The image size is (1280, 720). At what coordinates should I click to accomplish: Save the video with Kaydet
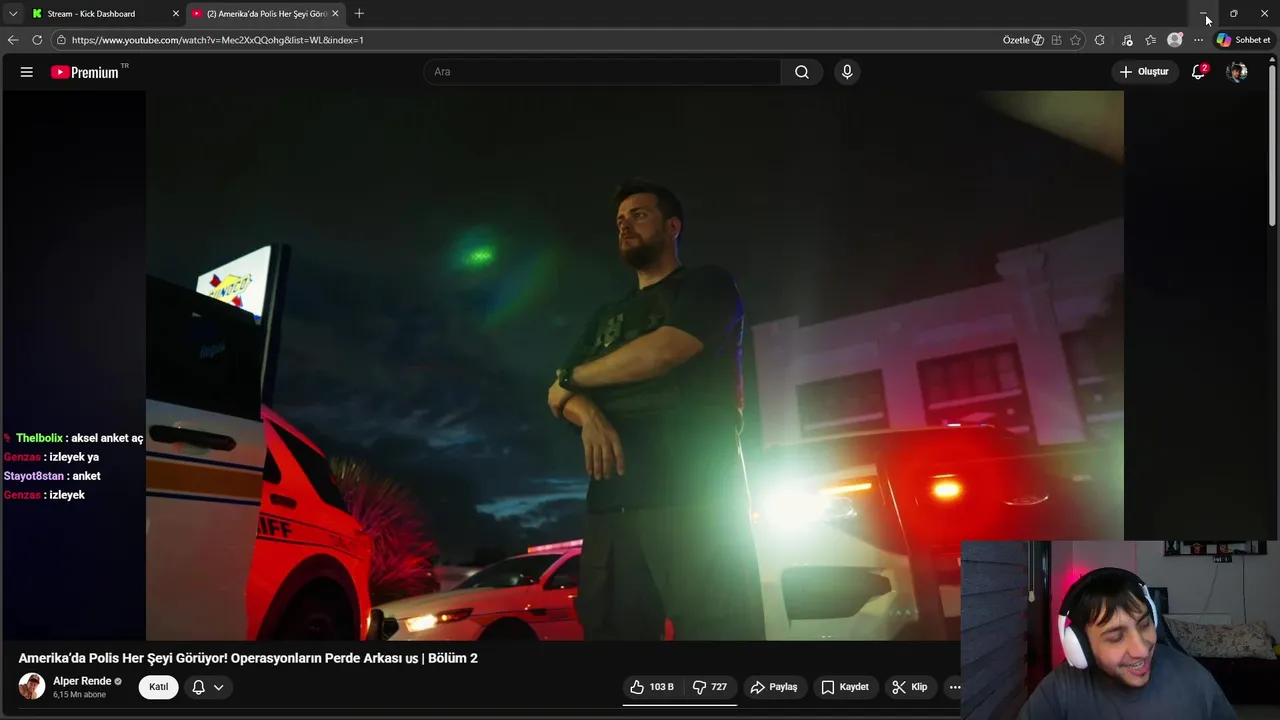pos(845,687)
